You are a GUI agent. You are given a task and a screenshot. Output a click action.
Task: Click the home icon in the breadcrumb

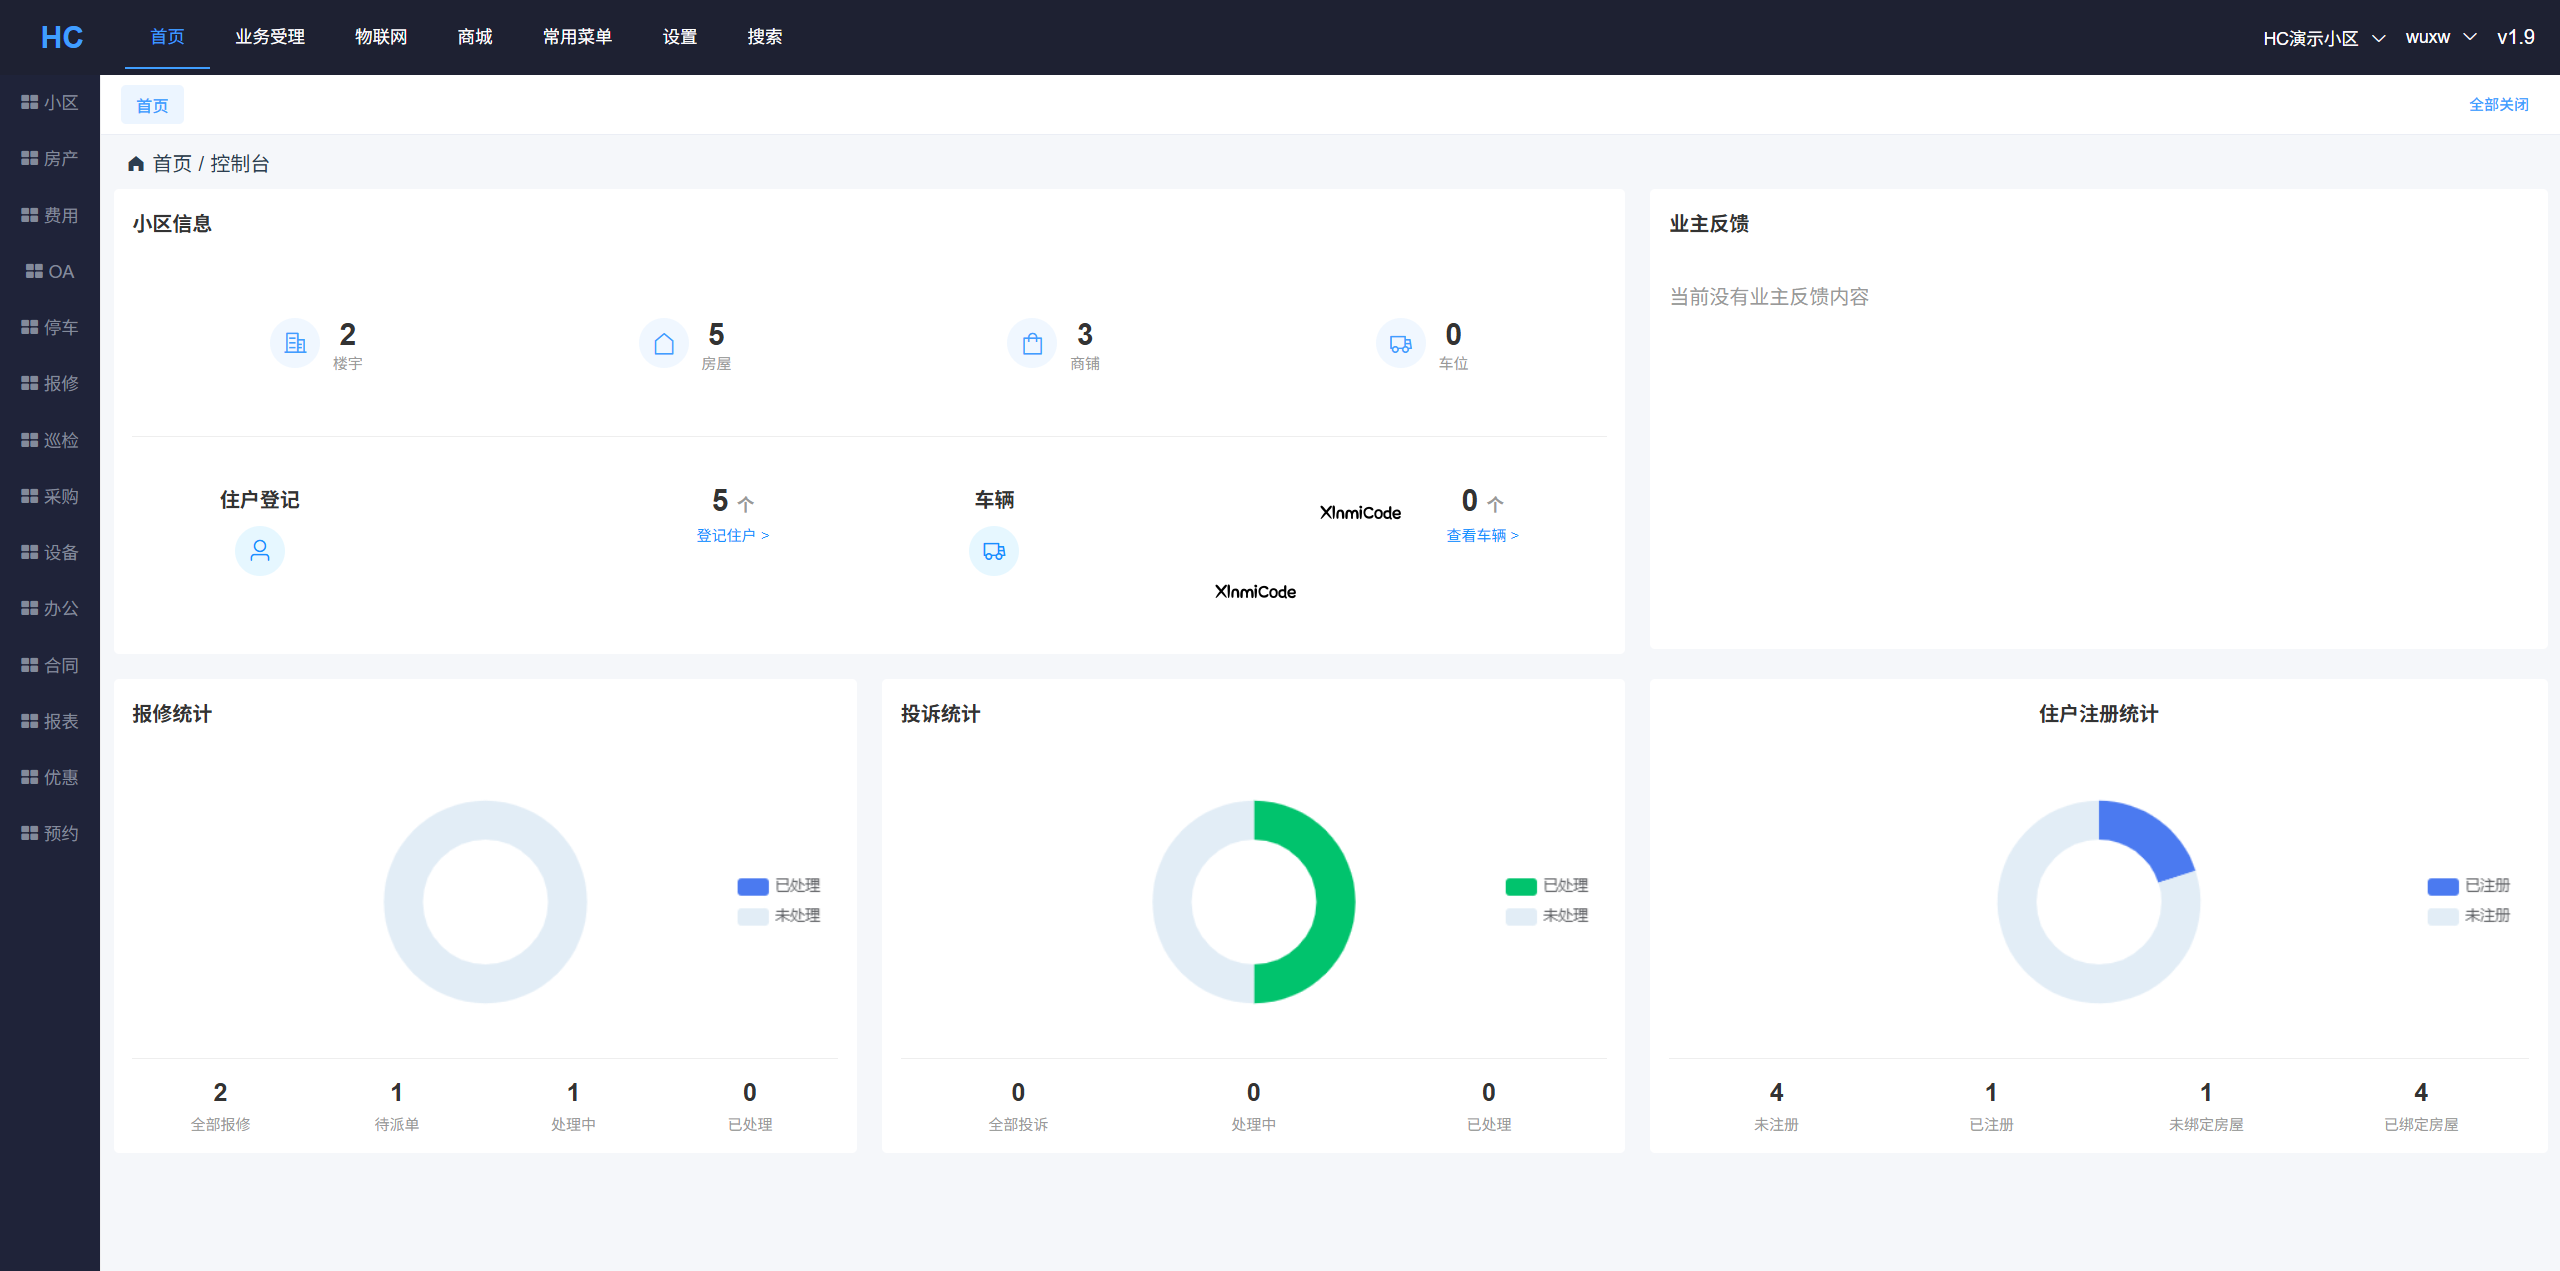pyautogui.click(x=136, y=164)
